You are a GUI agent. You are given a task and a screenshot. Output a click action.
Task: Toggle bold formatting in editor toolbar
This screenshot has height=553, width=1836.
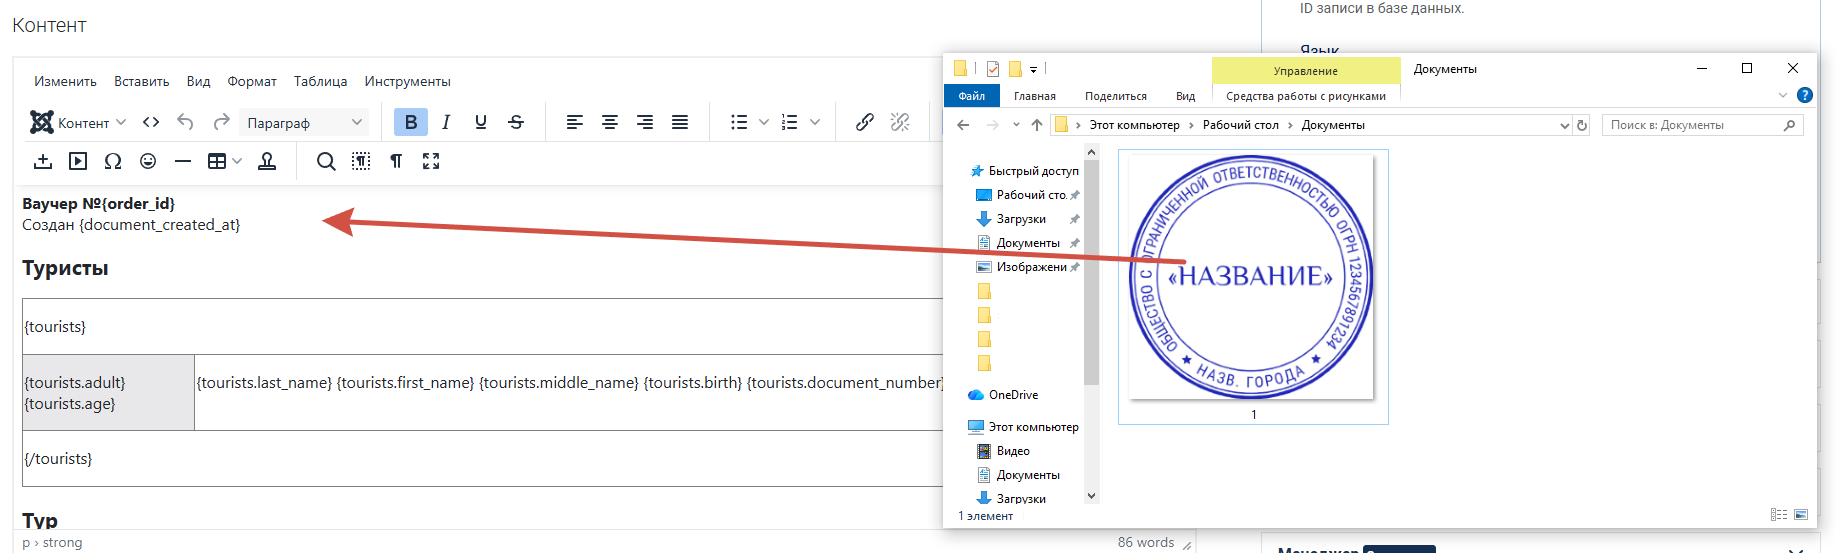coord(411,122)
